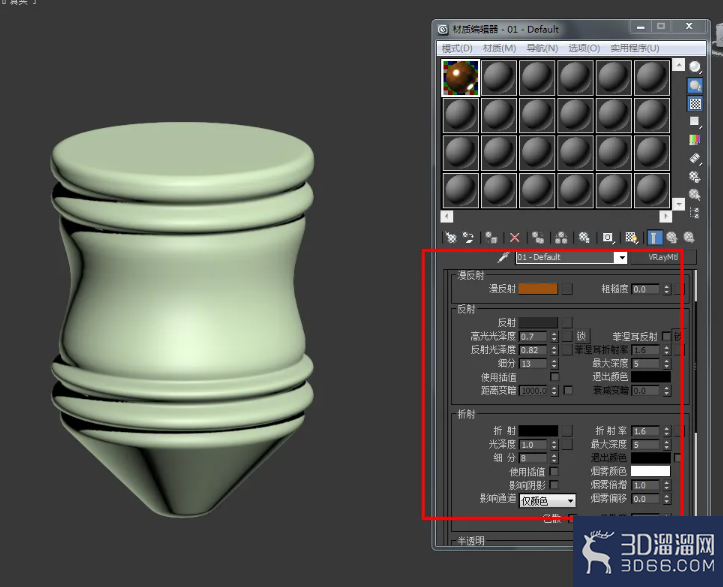Toggle the highlighted Show End Result icon
Image resolution: width=723 pixels, height=587 pixels.
(x=654, y=238)
